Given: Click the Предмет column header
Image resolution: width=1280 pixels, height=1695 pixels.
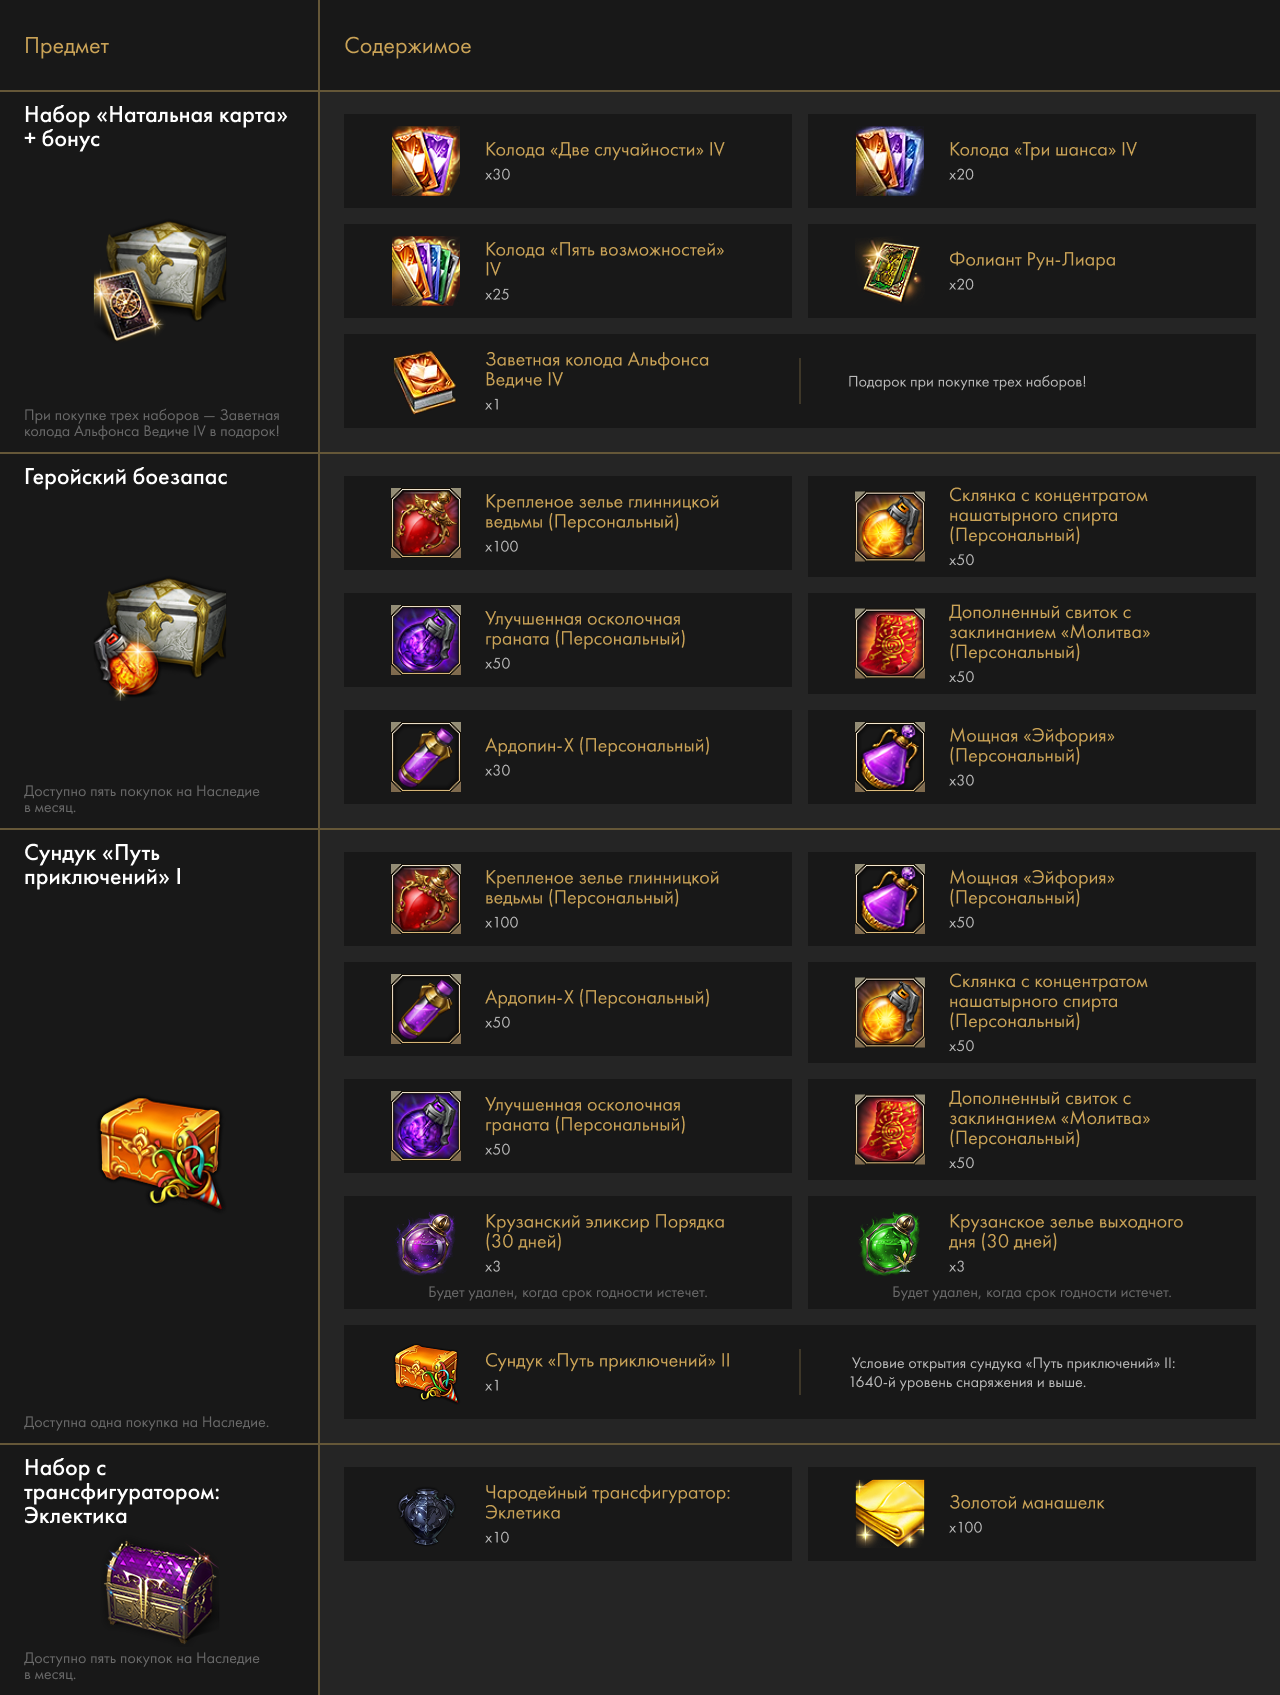Looking at the screenshot, I should click(x=67, y=46).
